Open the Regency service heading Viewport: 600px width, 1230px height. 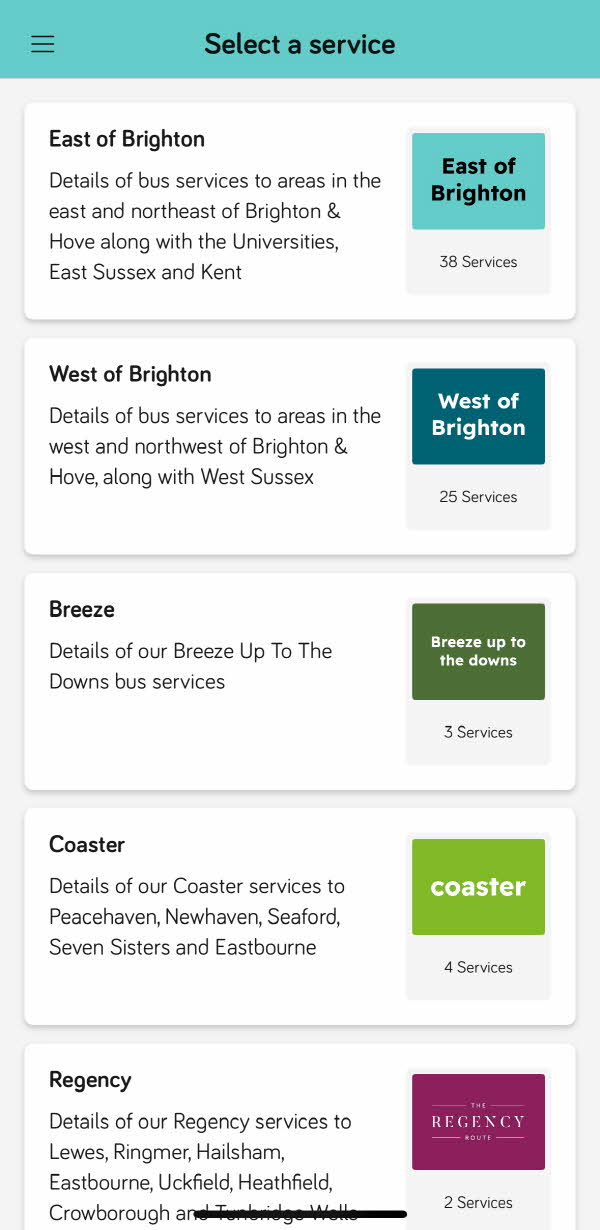pyautogui.click(x=90, y=1080)
